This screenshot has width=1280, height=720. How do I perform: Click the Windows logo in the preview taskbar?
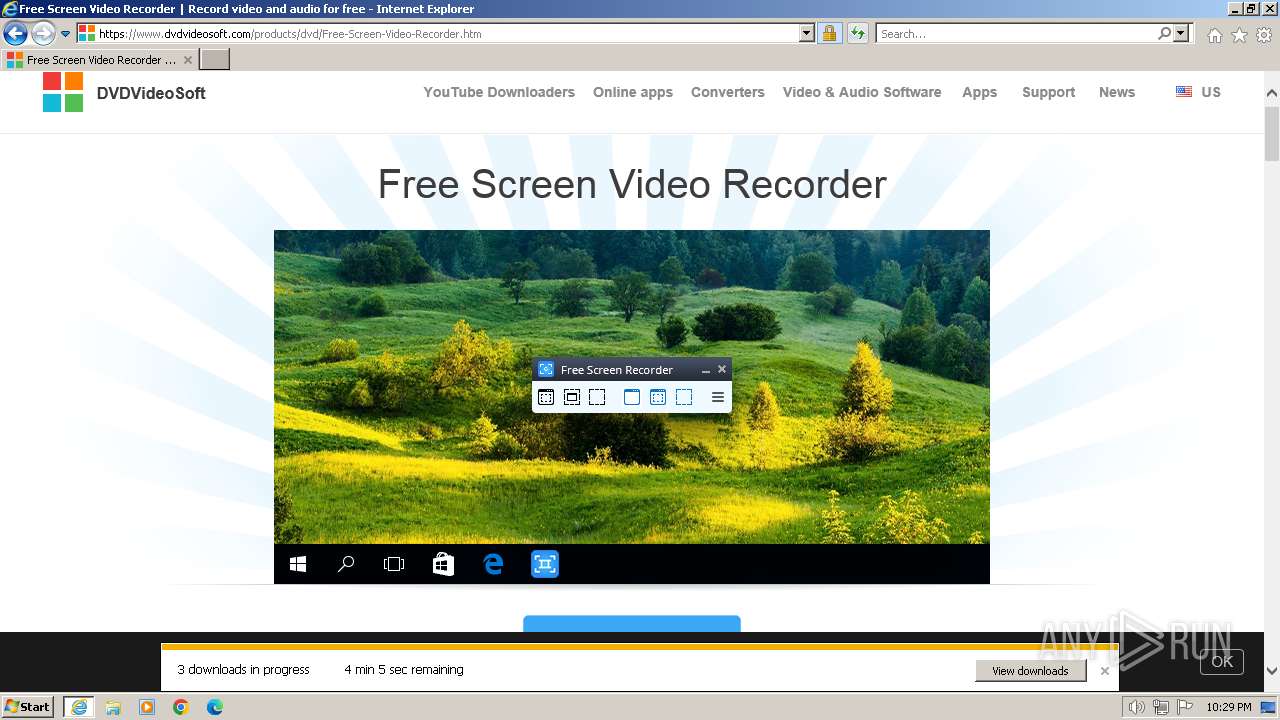[298, 565]
